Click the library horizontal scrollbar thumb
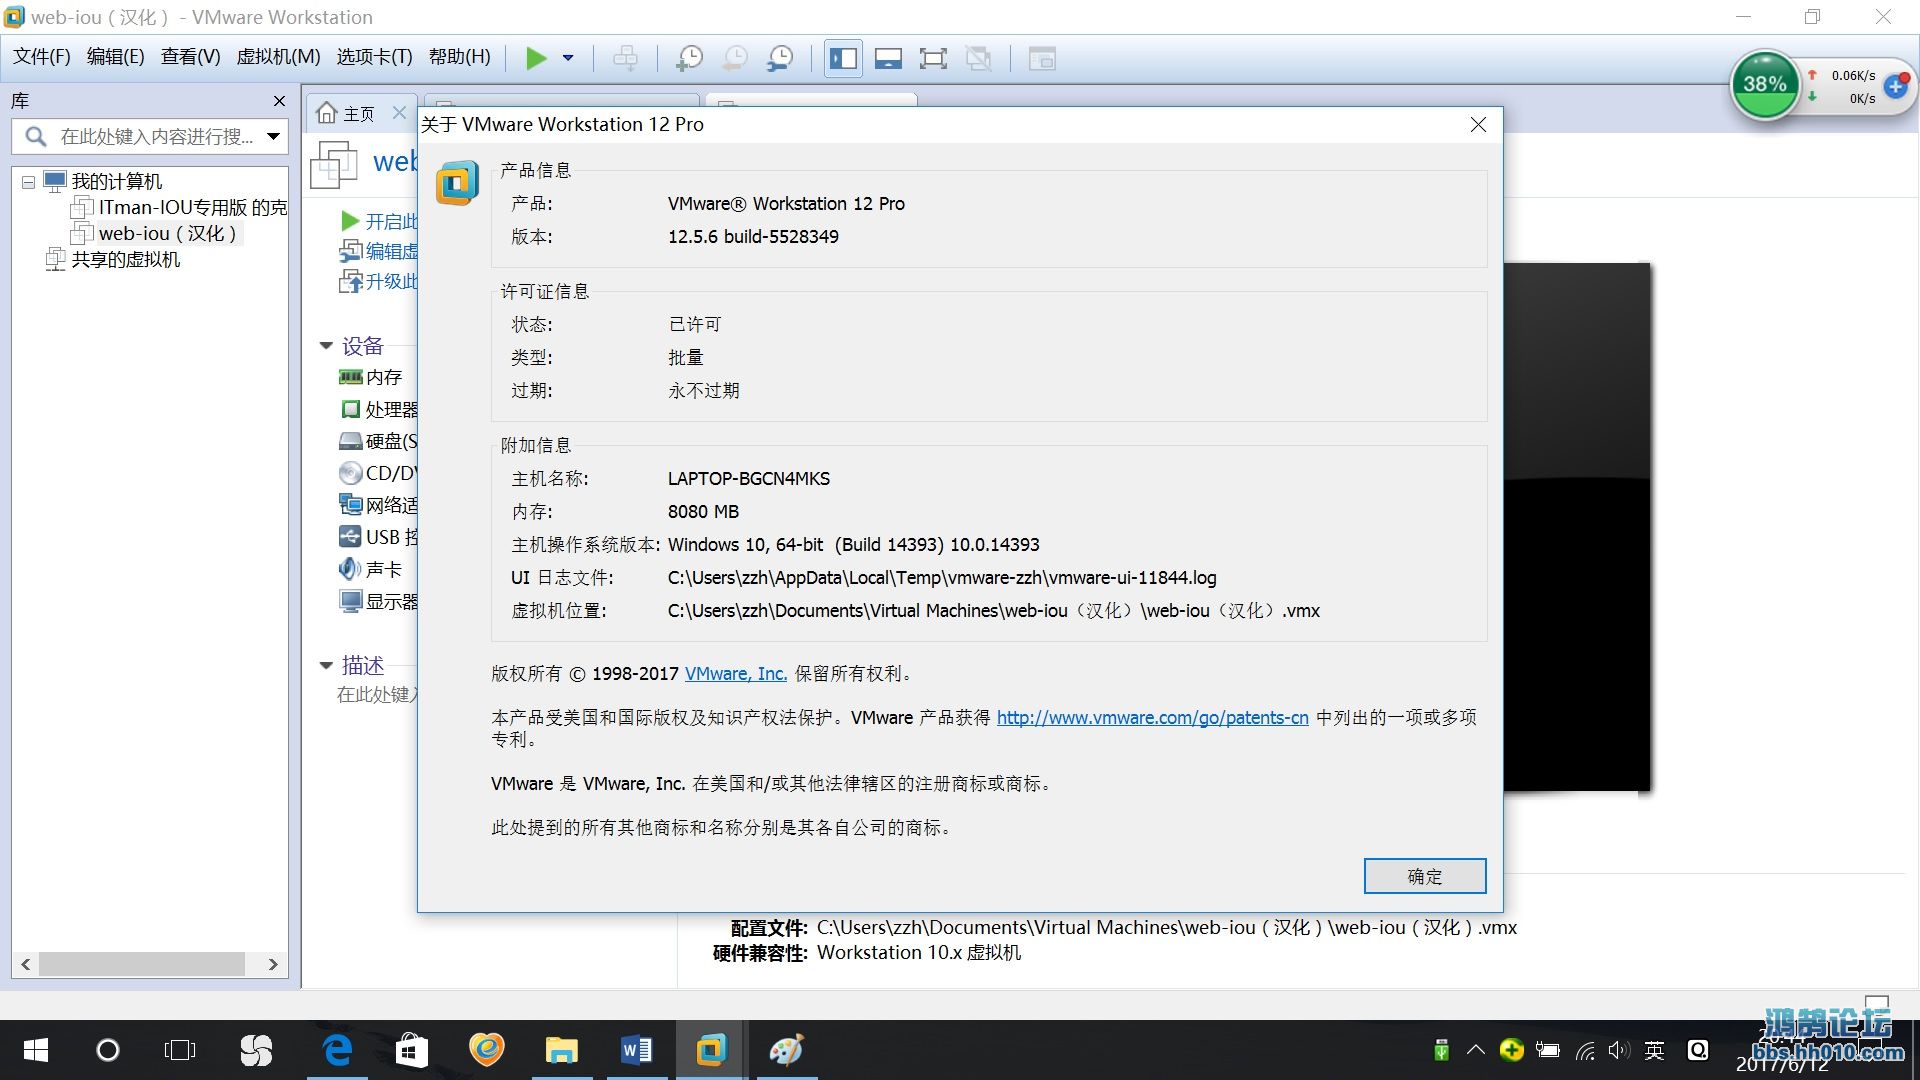 [141, 964]
